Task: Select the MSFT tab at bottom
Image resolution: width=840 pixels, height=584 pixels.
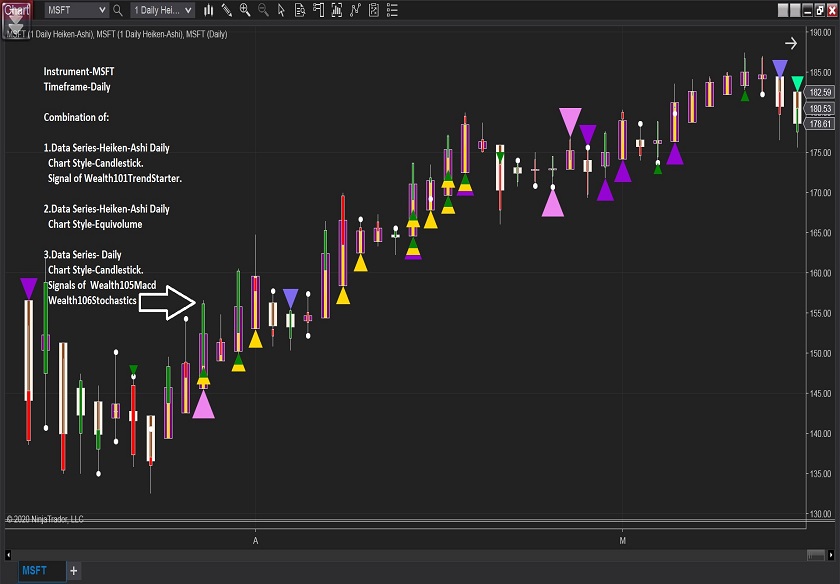Action: point(34,570)
